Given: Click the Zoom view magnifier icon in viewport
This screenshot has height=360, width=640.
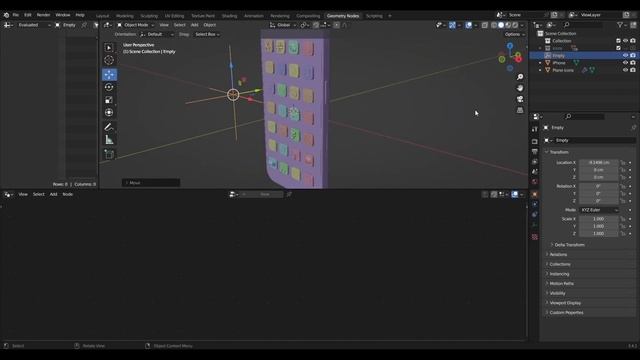Looking at the screenshot, I should coord(520,77).
